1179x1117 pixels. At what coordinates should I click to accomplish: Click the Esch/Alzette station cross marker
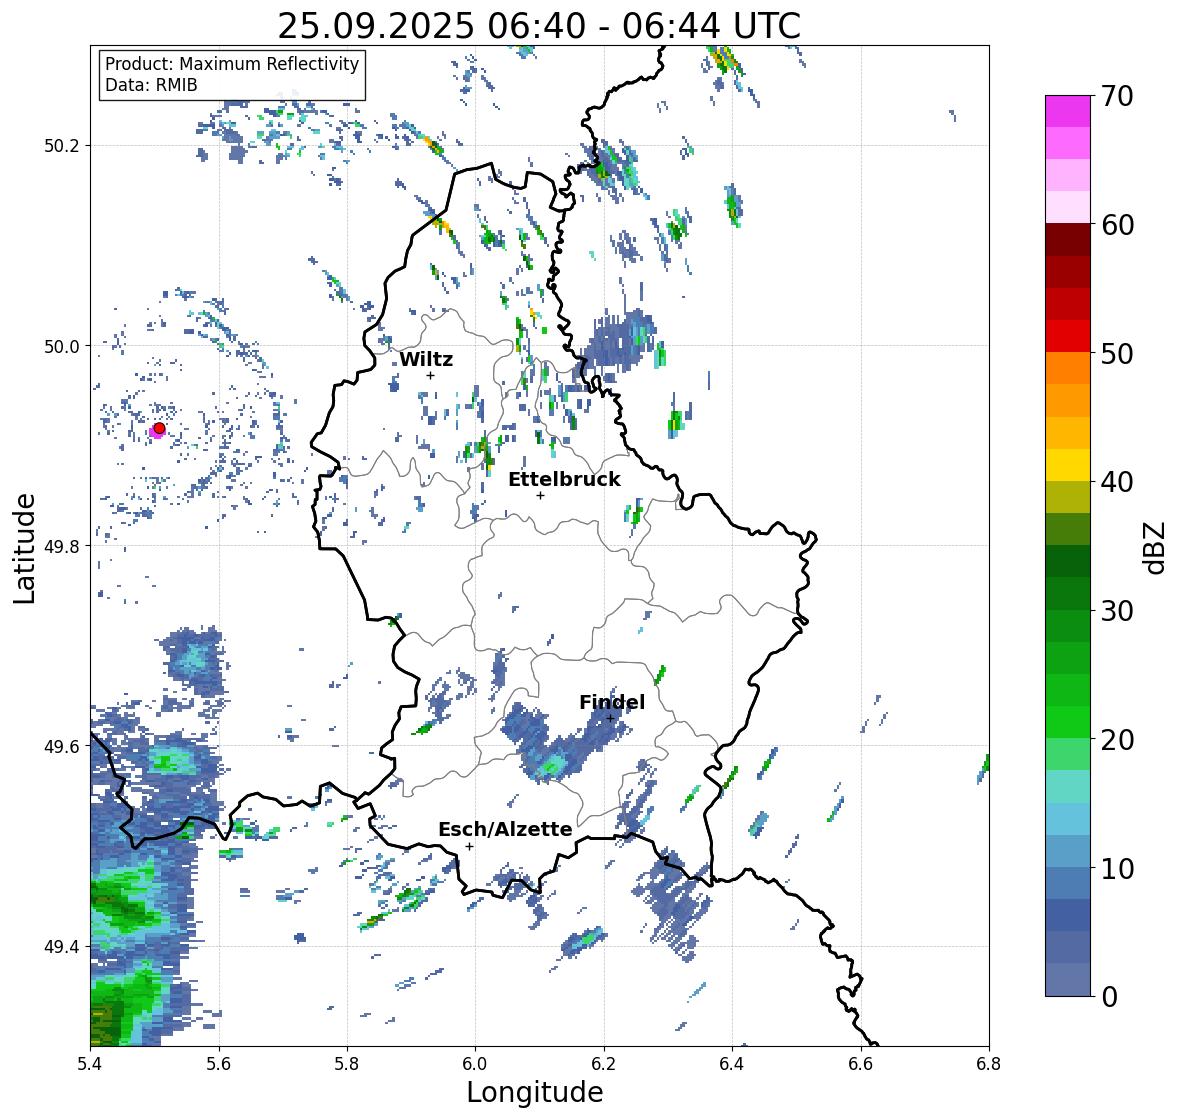pos(469,846)
